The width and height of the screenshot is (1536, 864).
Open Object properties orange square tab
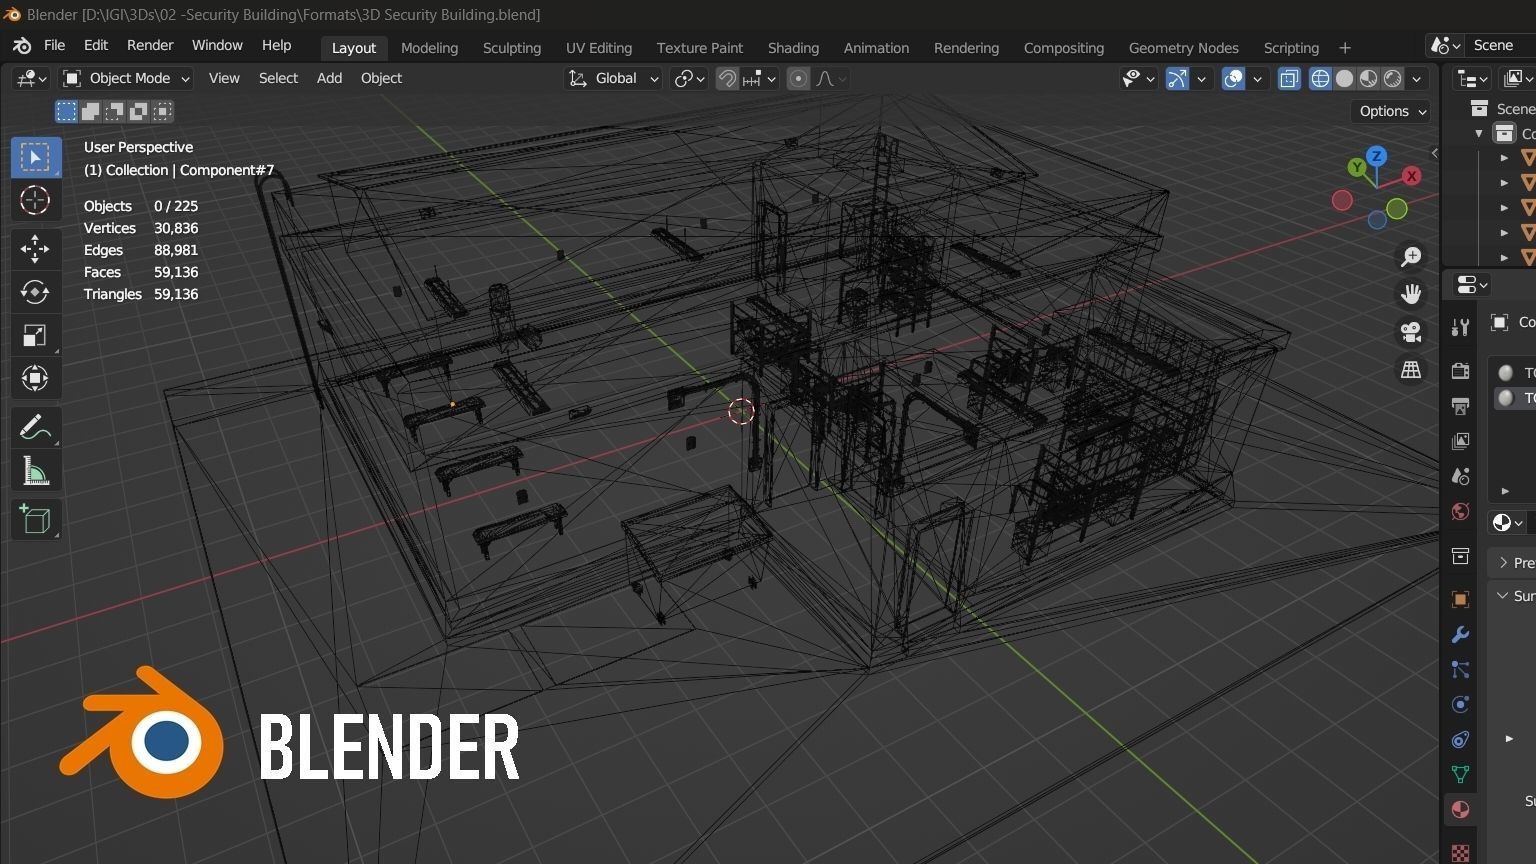[x=1460, y=599]
